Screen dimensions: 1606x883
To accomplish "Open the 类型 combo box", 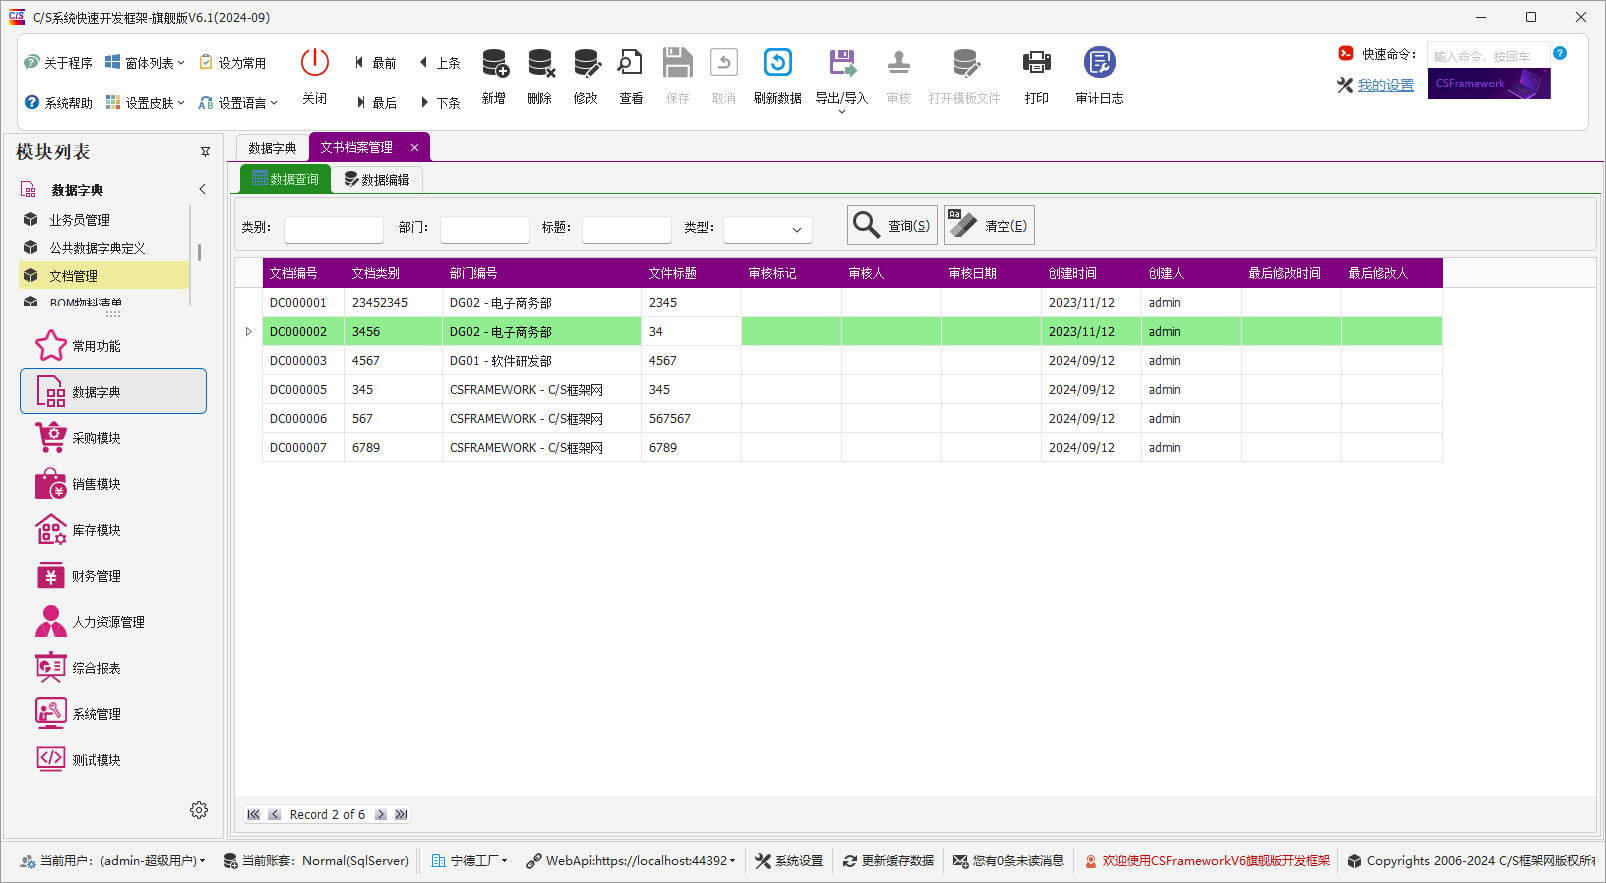I will (768, 229).
